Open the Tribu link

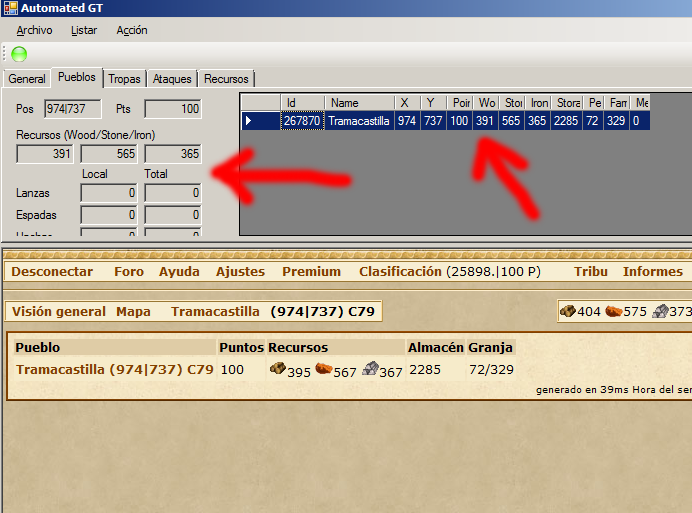coord(590,272)
